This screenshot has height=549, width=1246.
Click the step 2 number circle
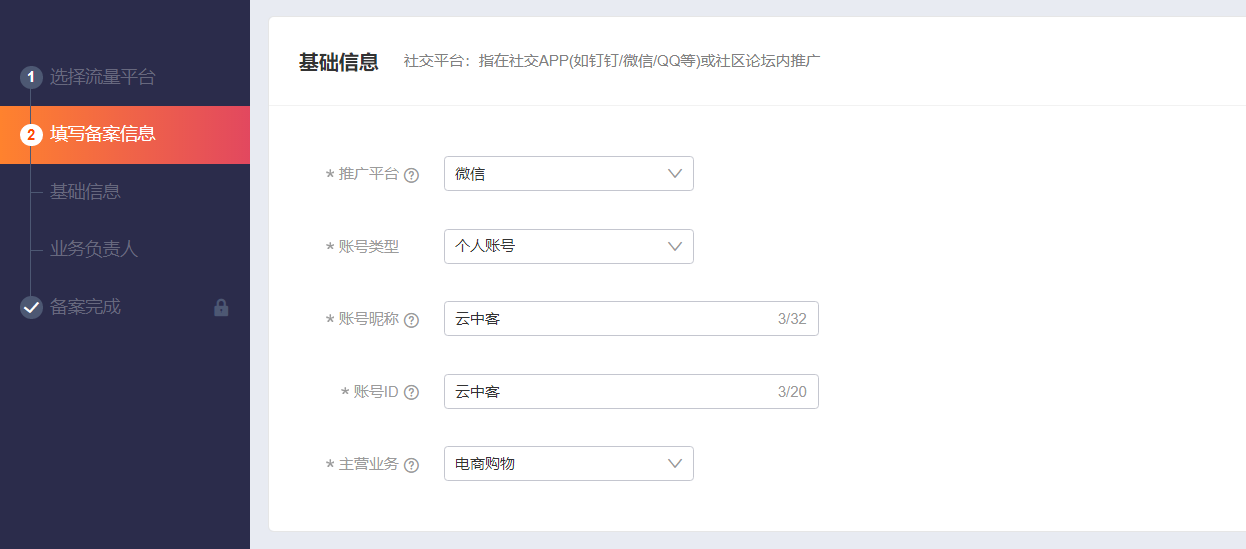point(31,135)
